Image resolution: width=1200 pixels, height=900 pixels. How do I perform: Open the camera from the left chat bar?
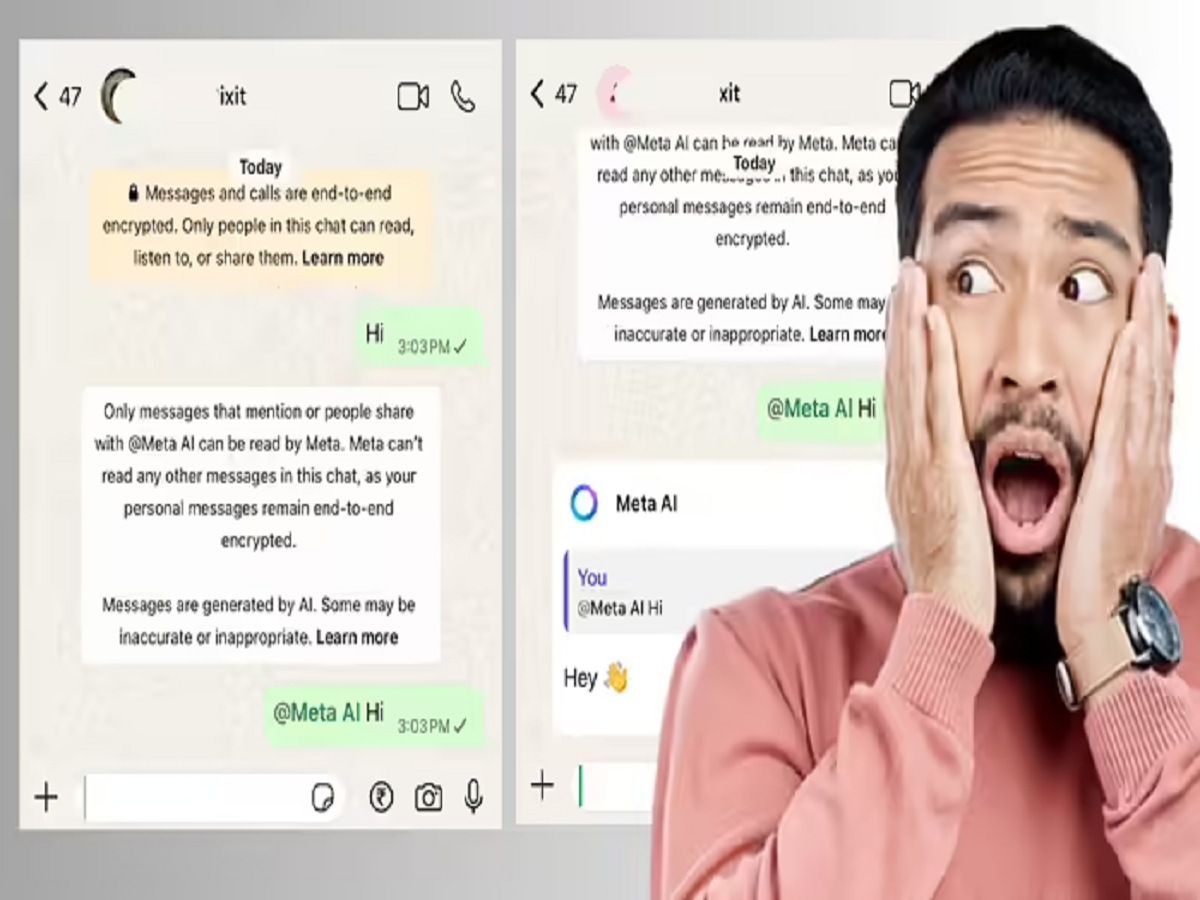428,797
